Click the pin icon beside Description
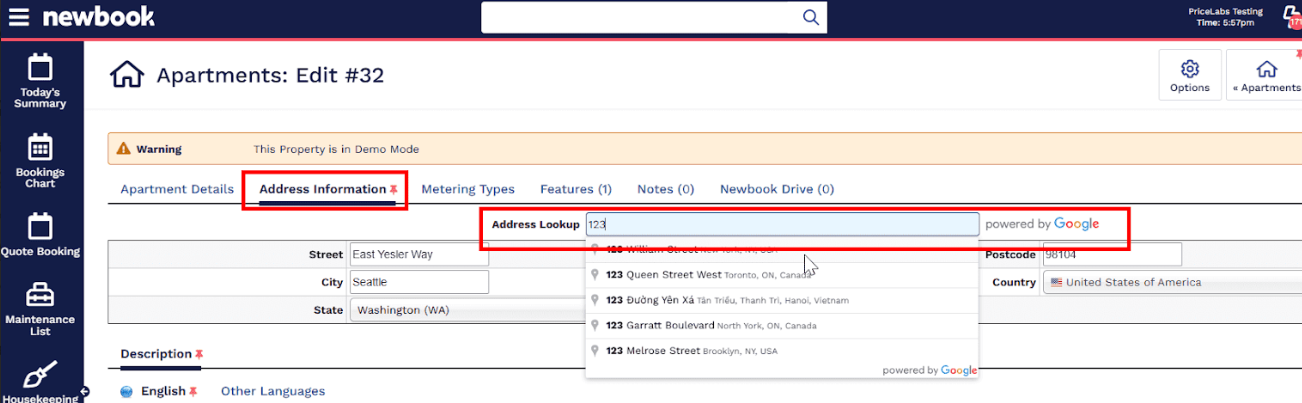The image size is (1302, 403). (x=200, y=354)
